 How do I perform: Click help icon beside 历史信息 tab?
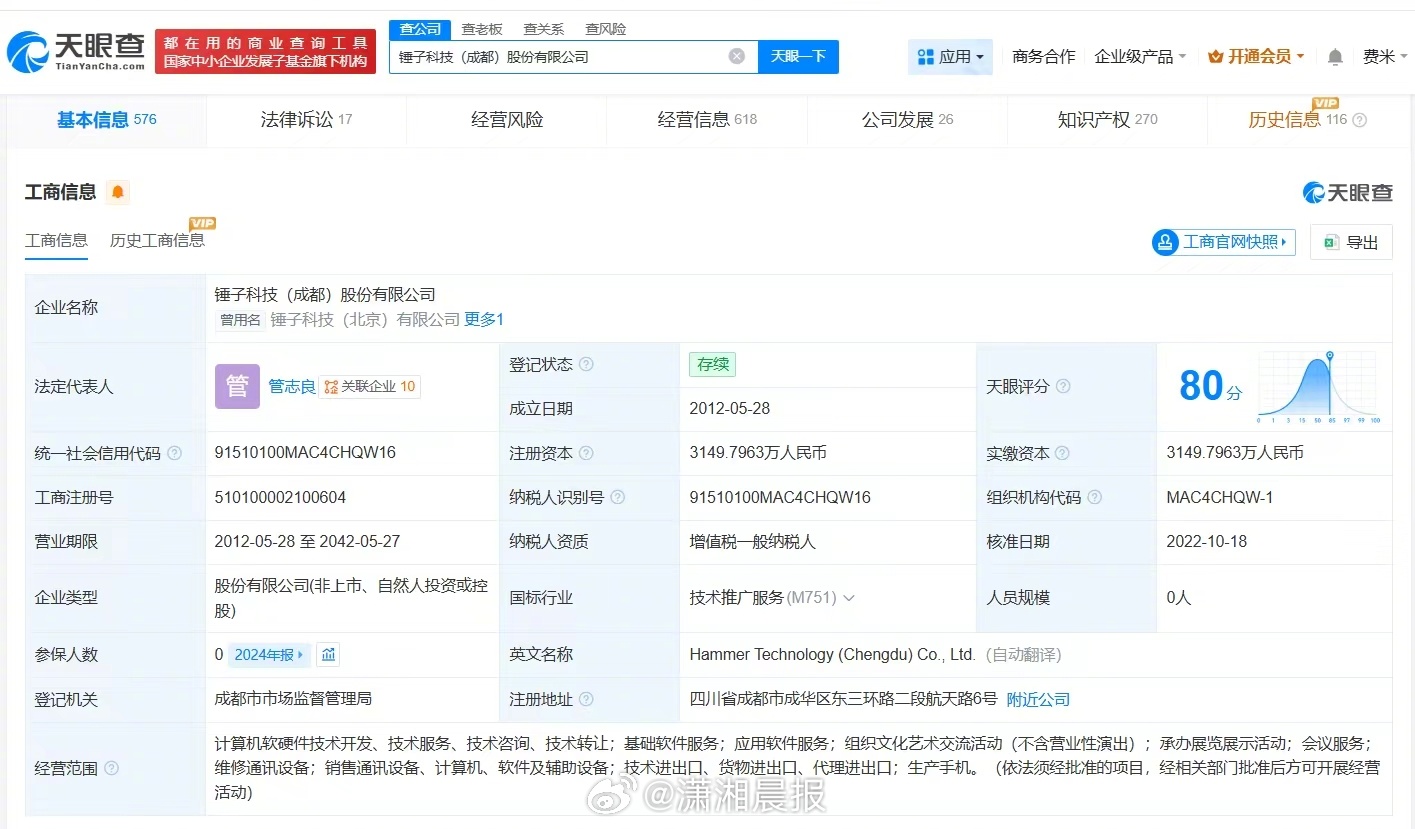pyautogui.click(x=1359, y=120)
